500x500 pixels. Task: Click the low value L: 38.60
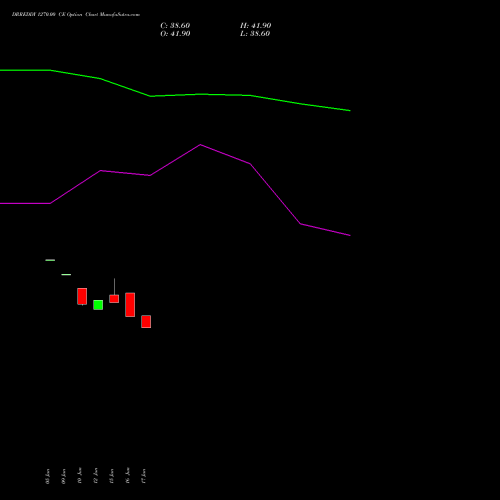[255, 34]
